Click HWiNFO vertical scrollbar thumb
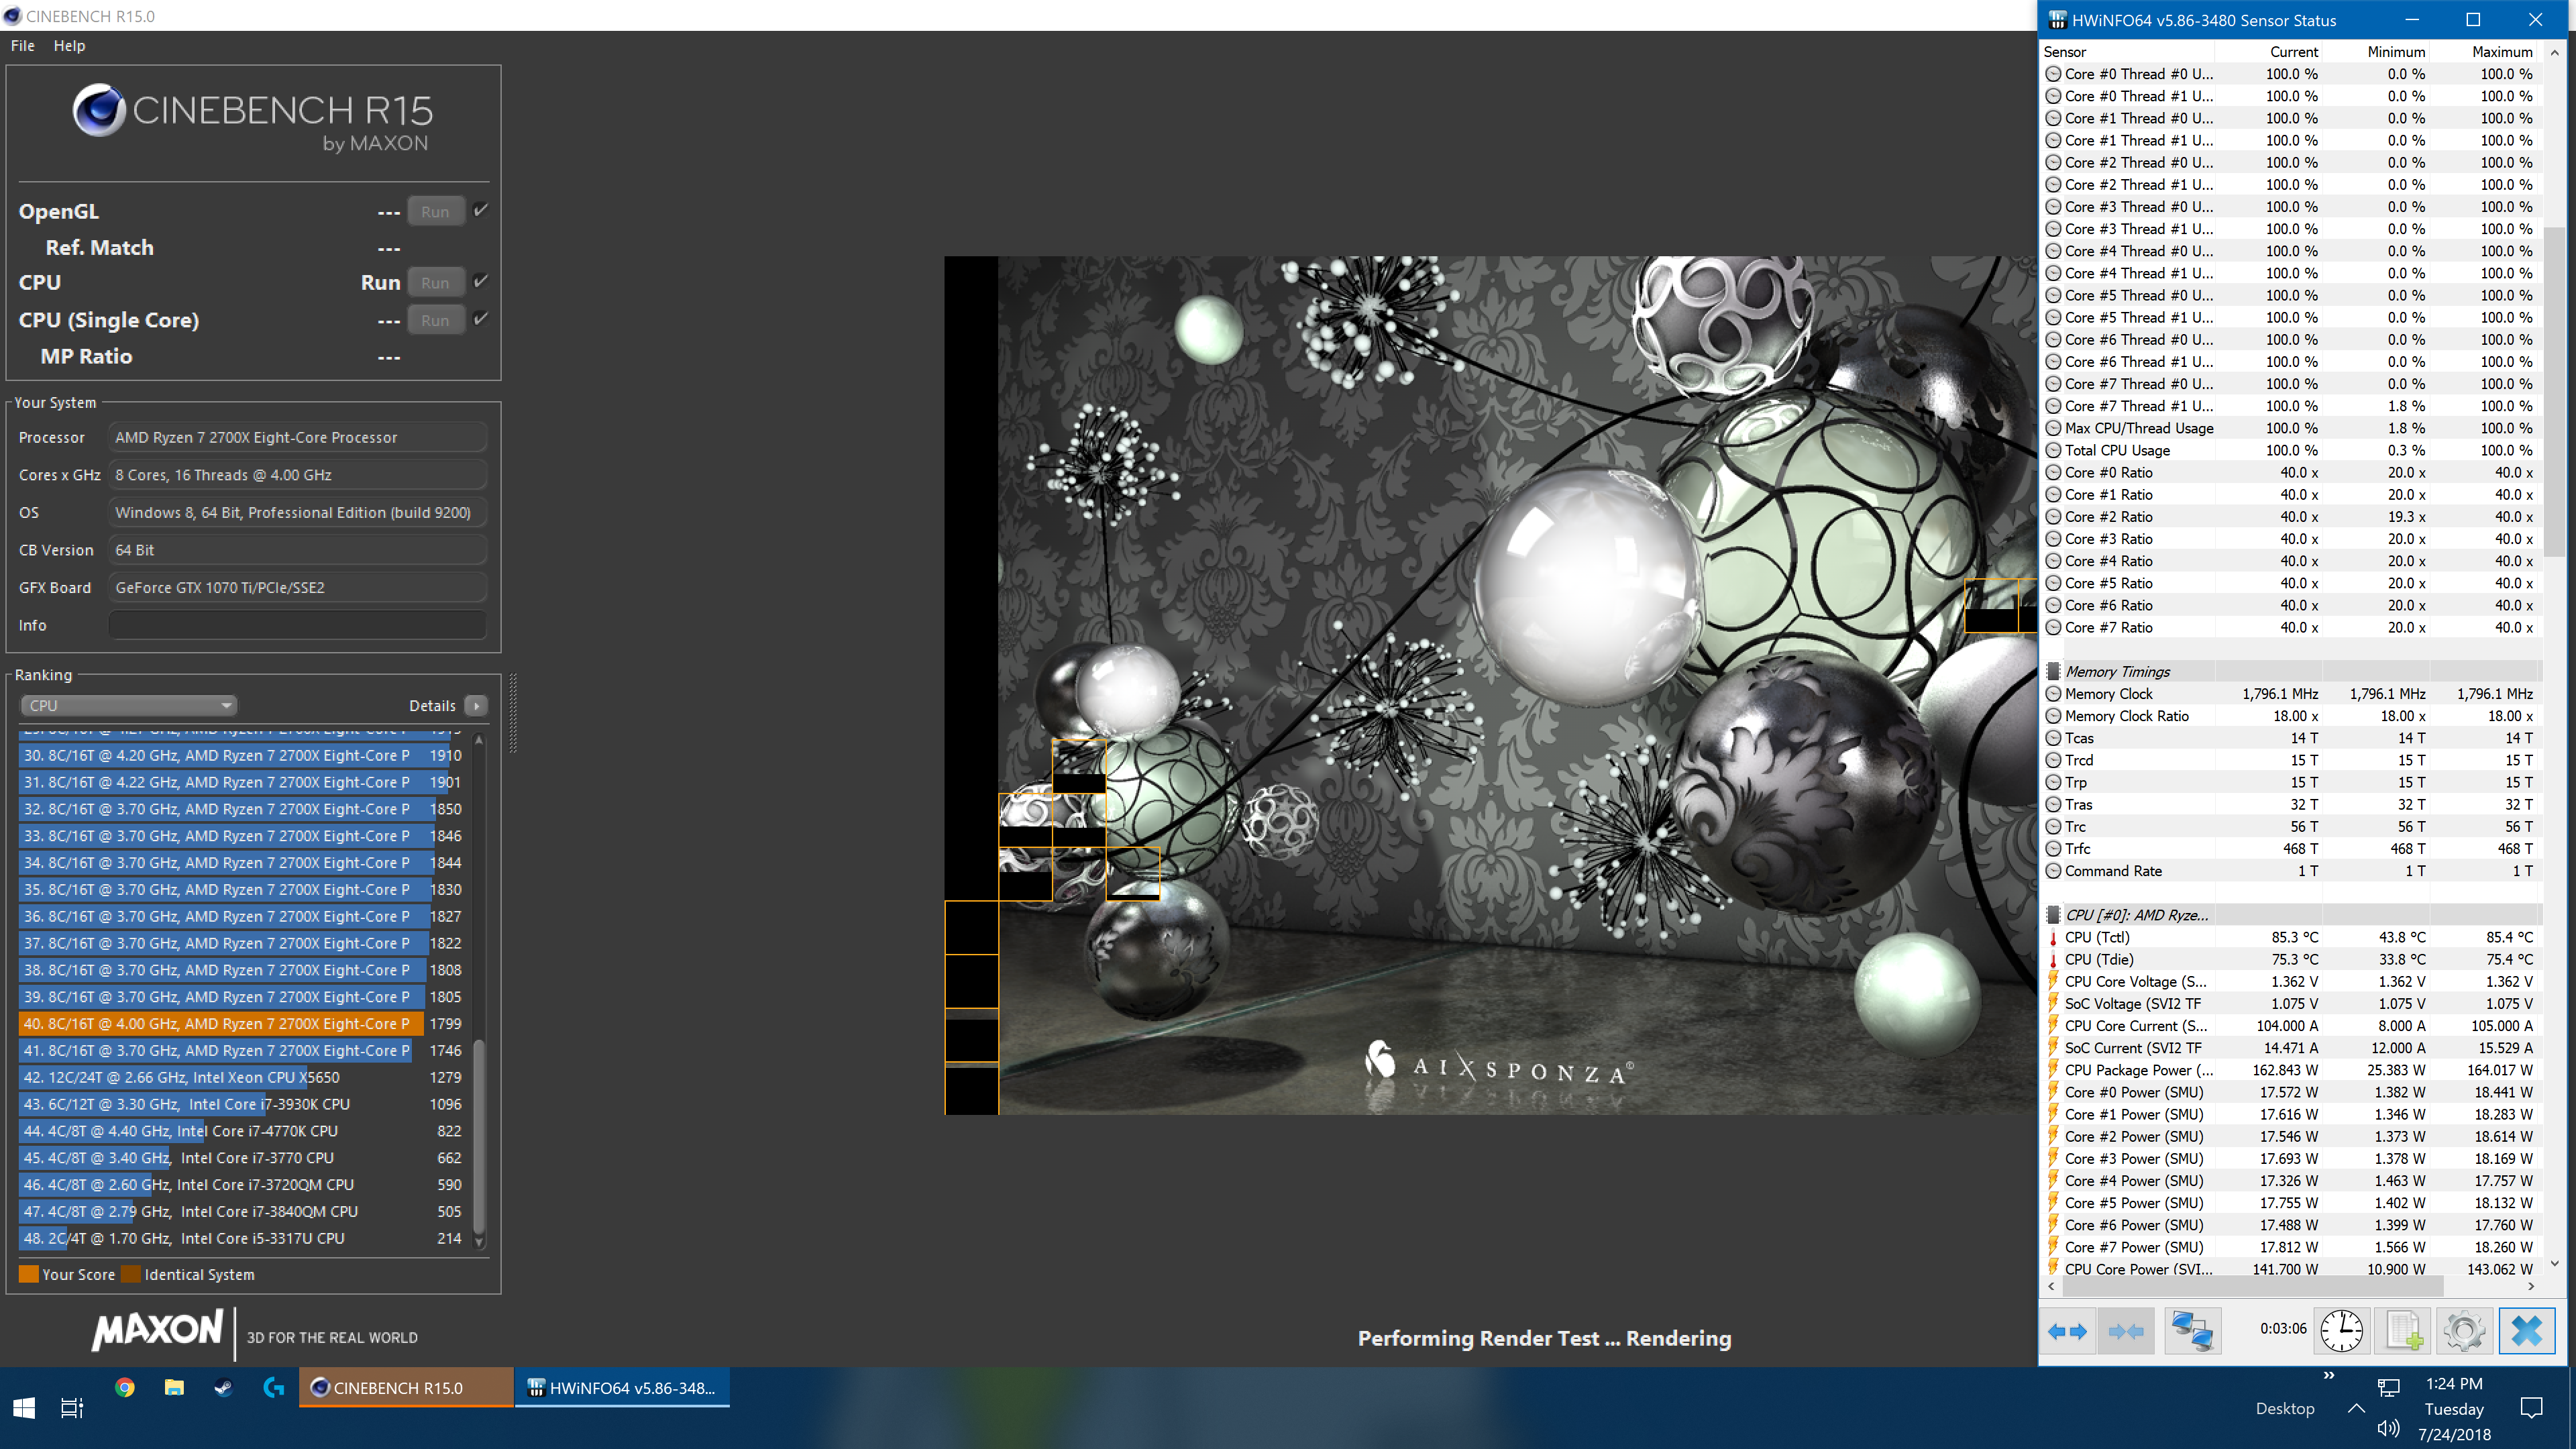This screenshot has height=1449, width=2576. [2555, 391]
